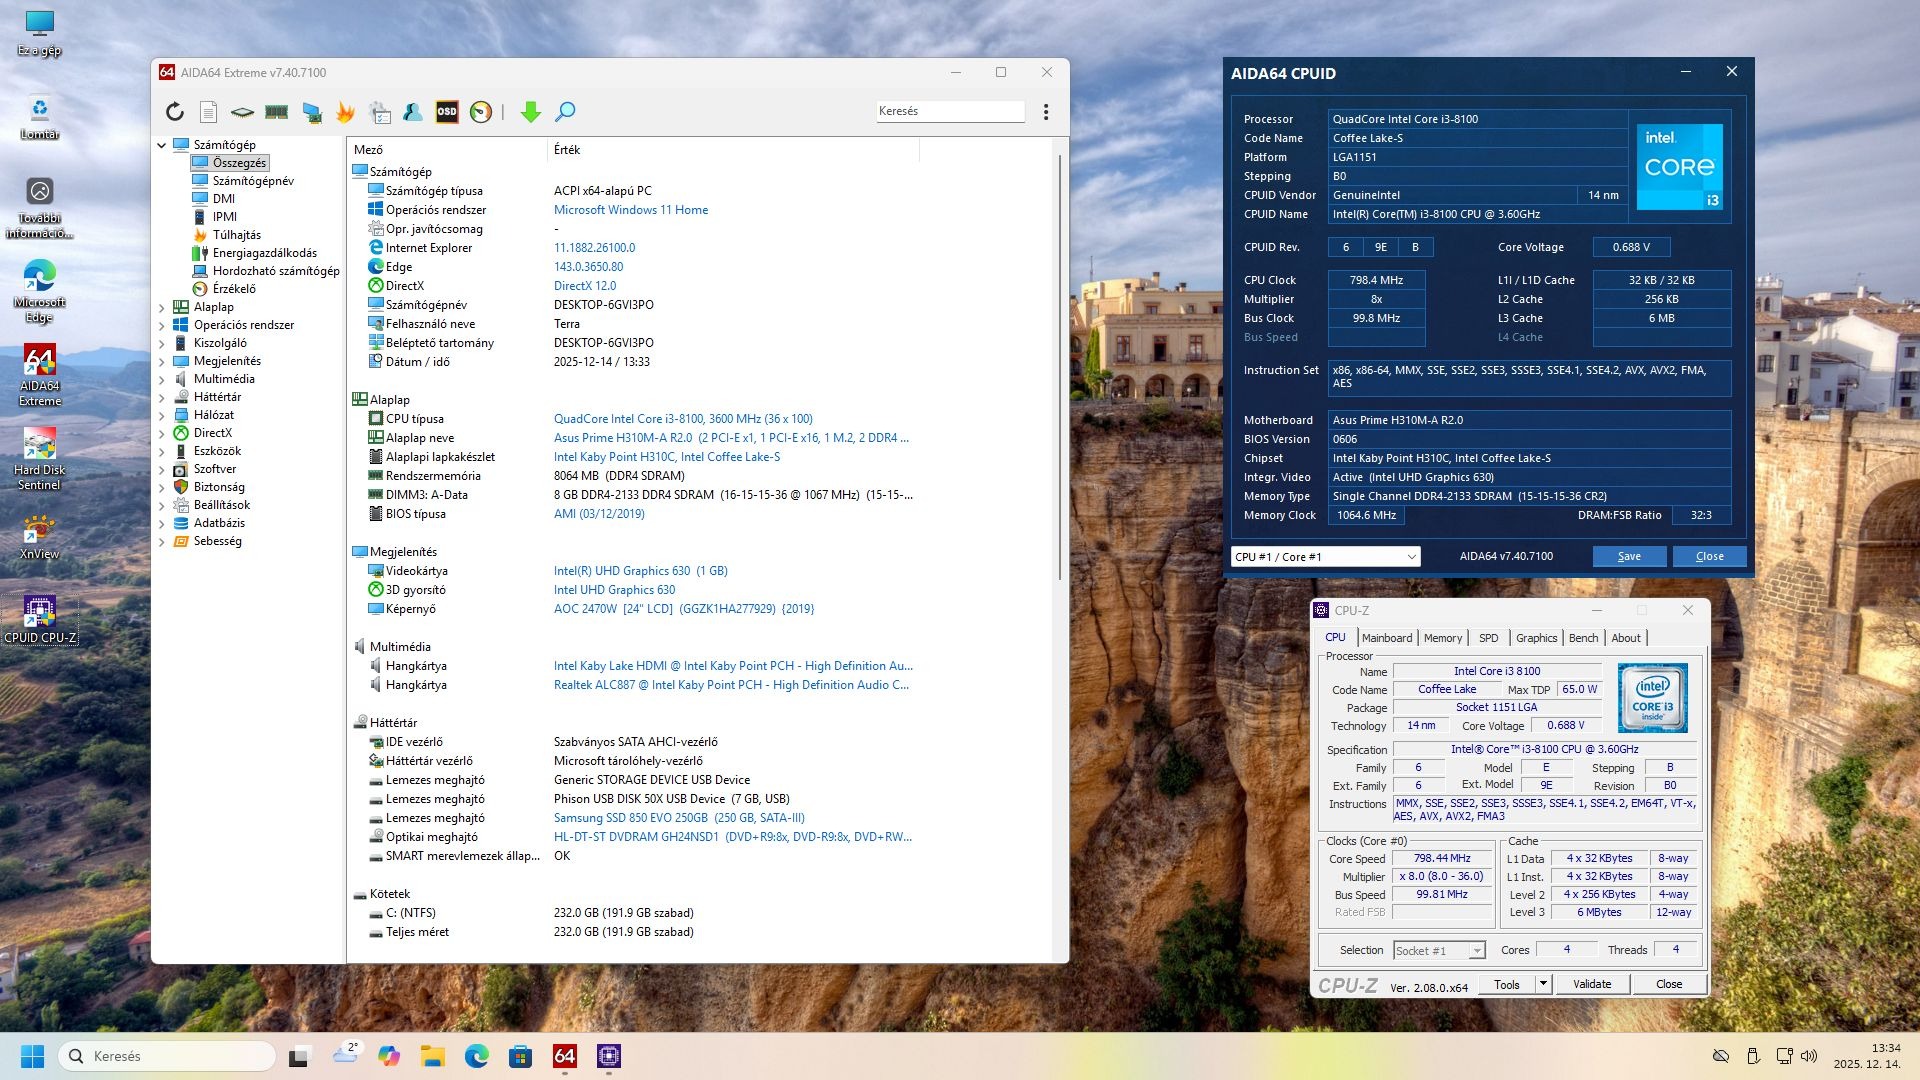Collapse the Számítógép tree node
1920x1080 pixels.
click(x=162, y=145)
